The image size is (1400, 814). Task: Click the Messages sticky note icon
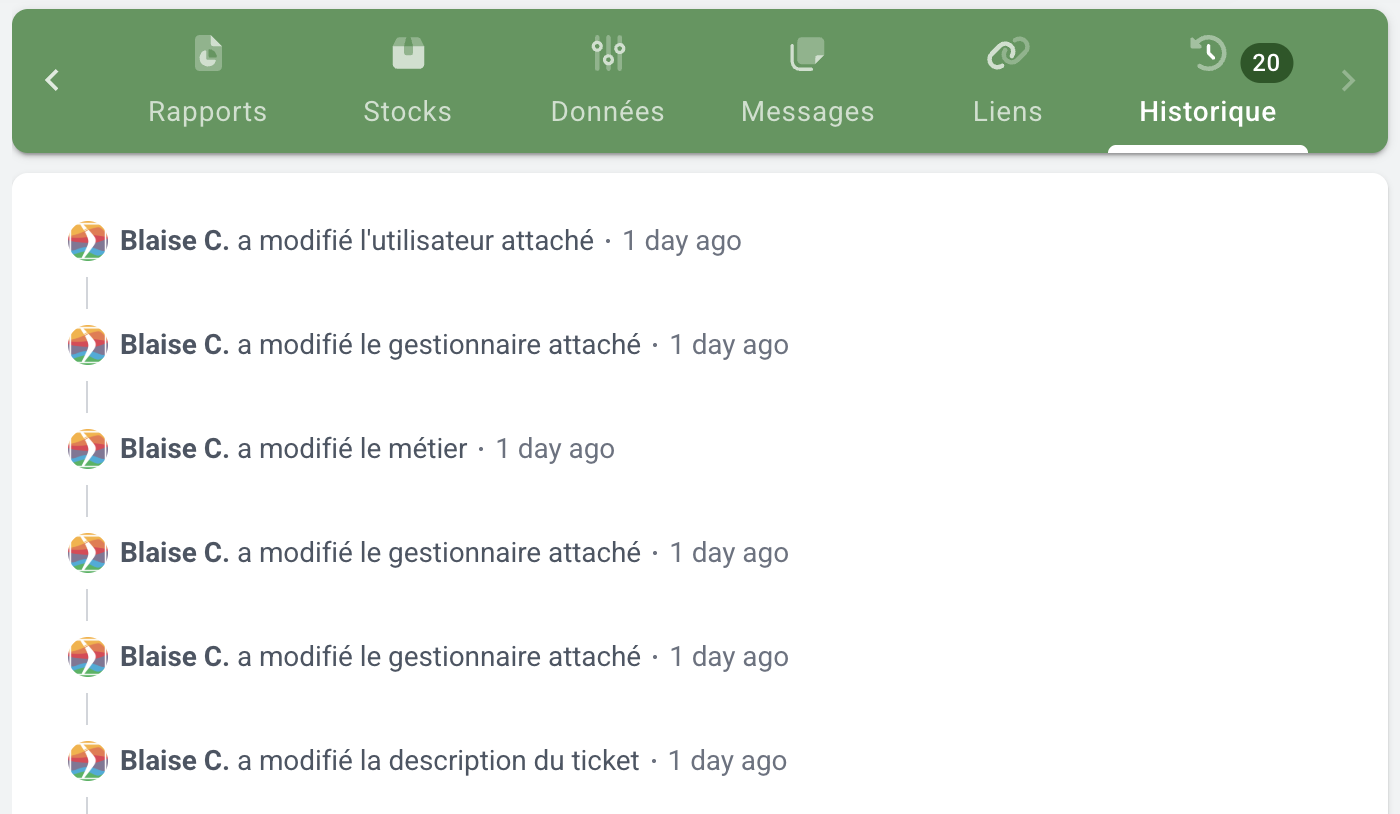(x=807, y=54)
